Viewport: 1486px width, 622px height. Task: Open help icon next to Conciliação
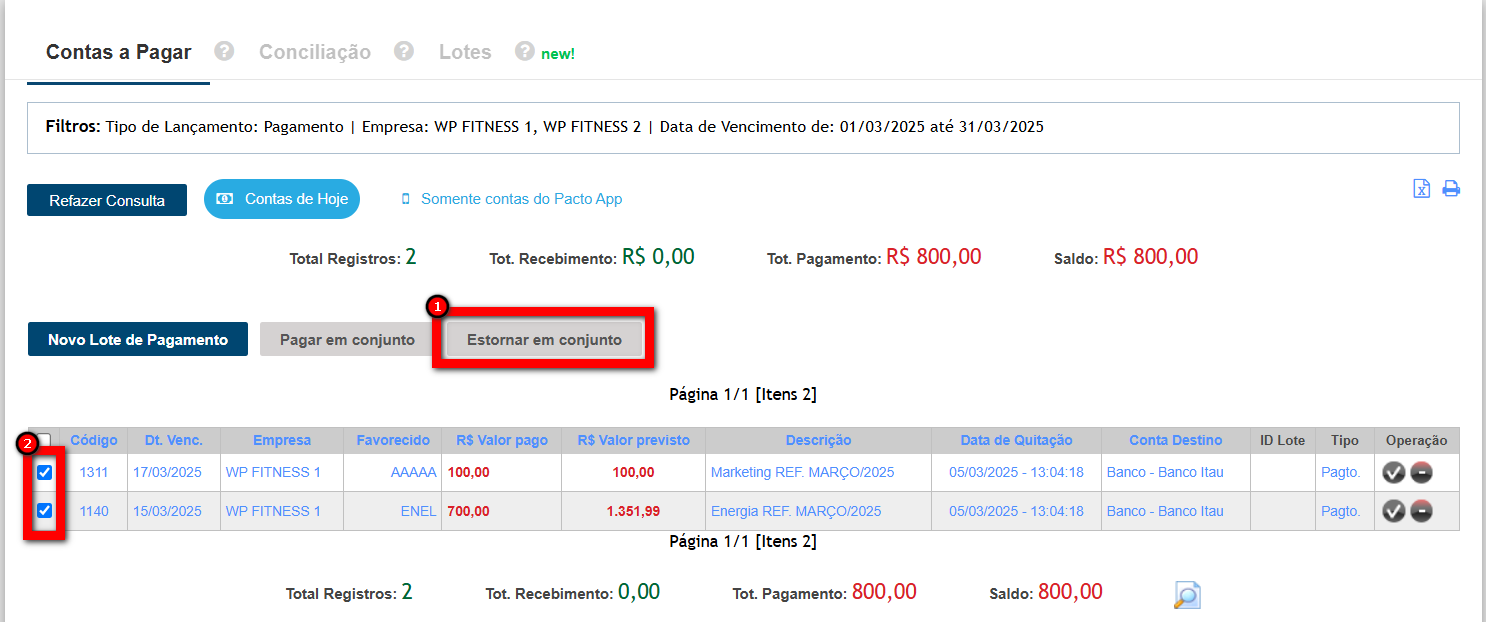pos(403,51)
